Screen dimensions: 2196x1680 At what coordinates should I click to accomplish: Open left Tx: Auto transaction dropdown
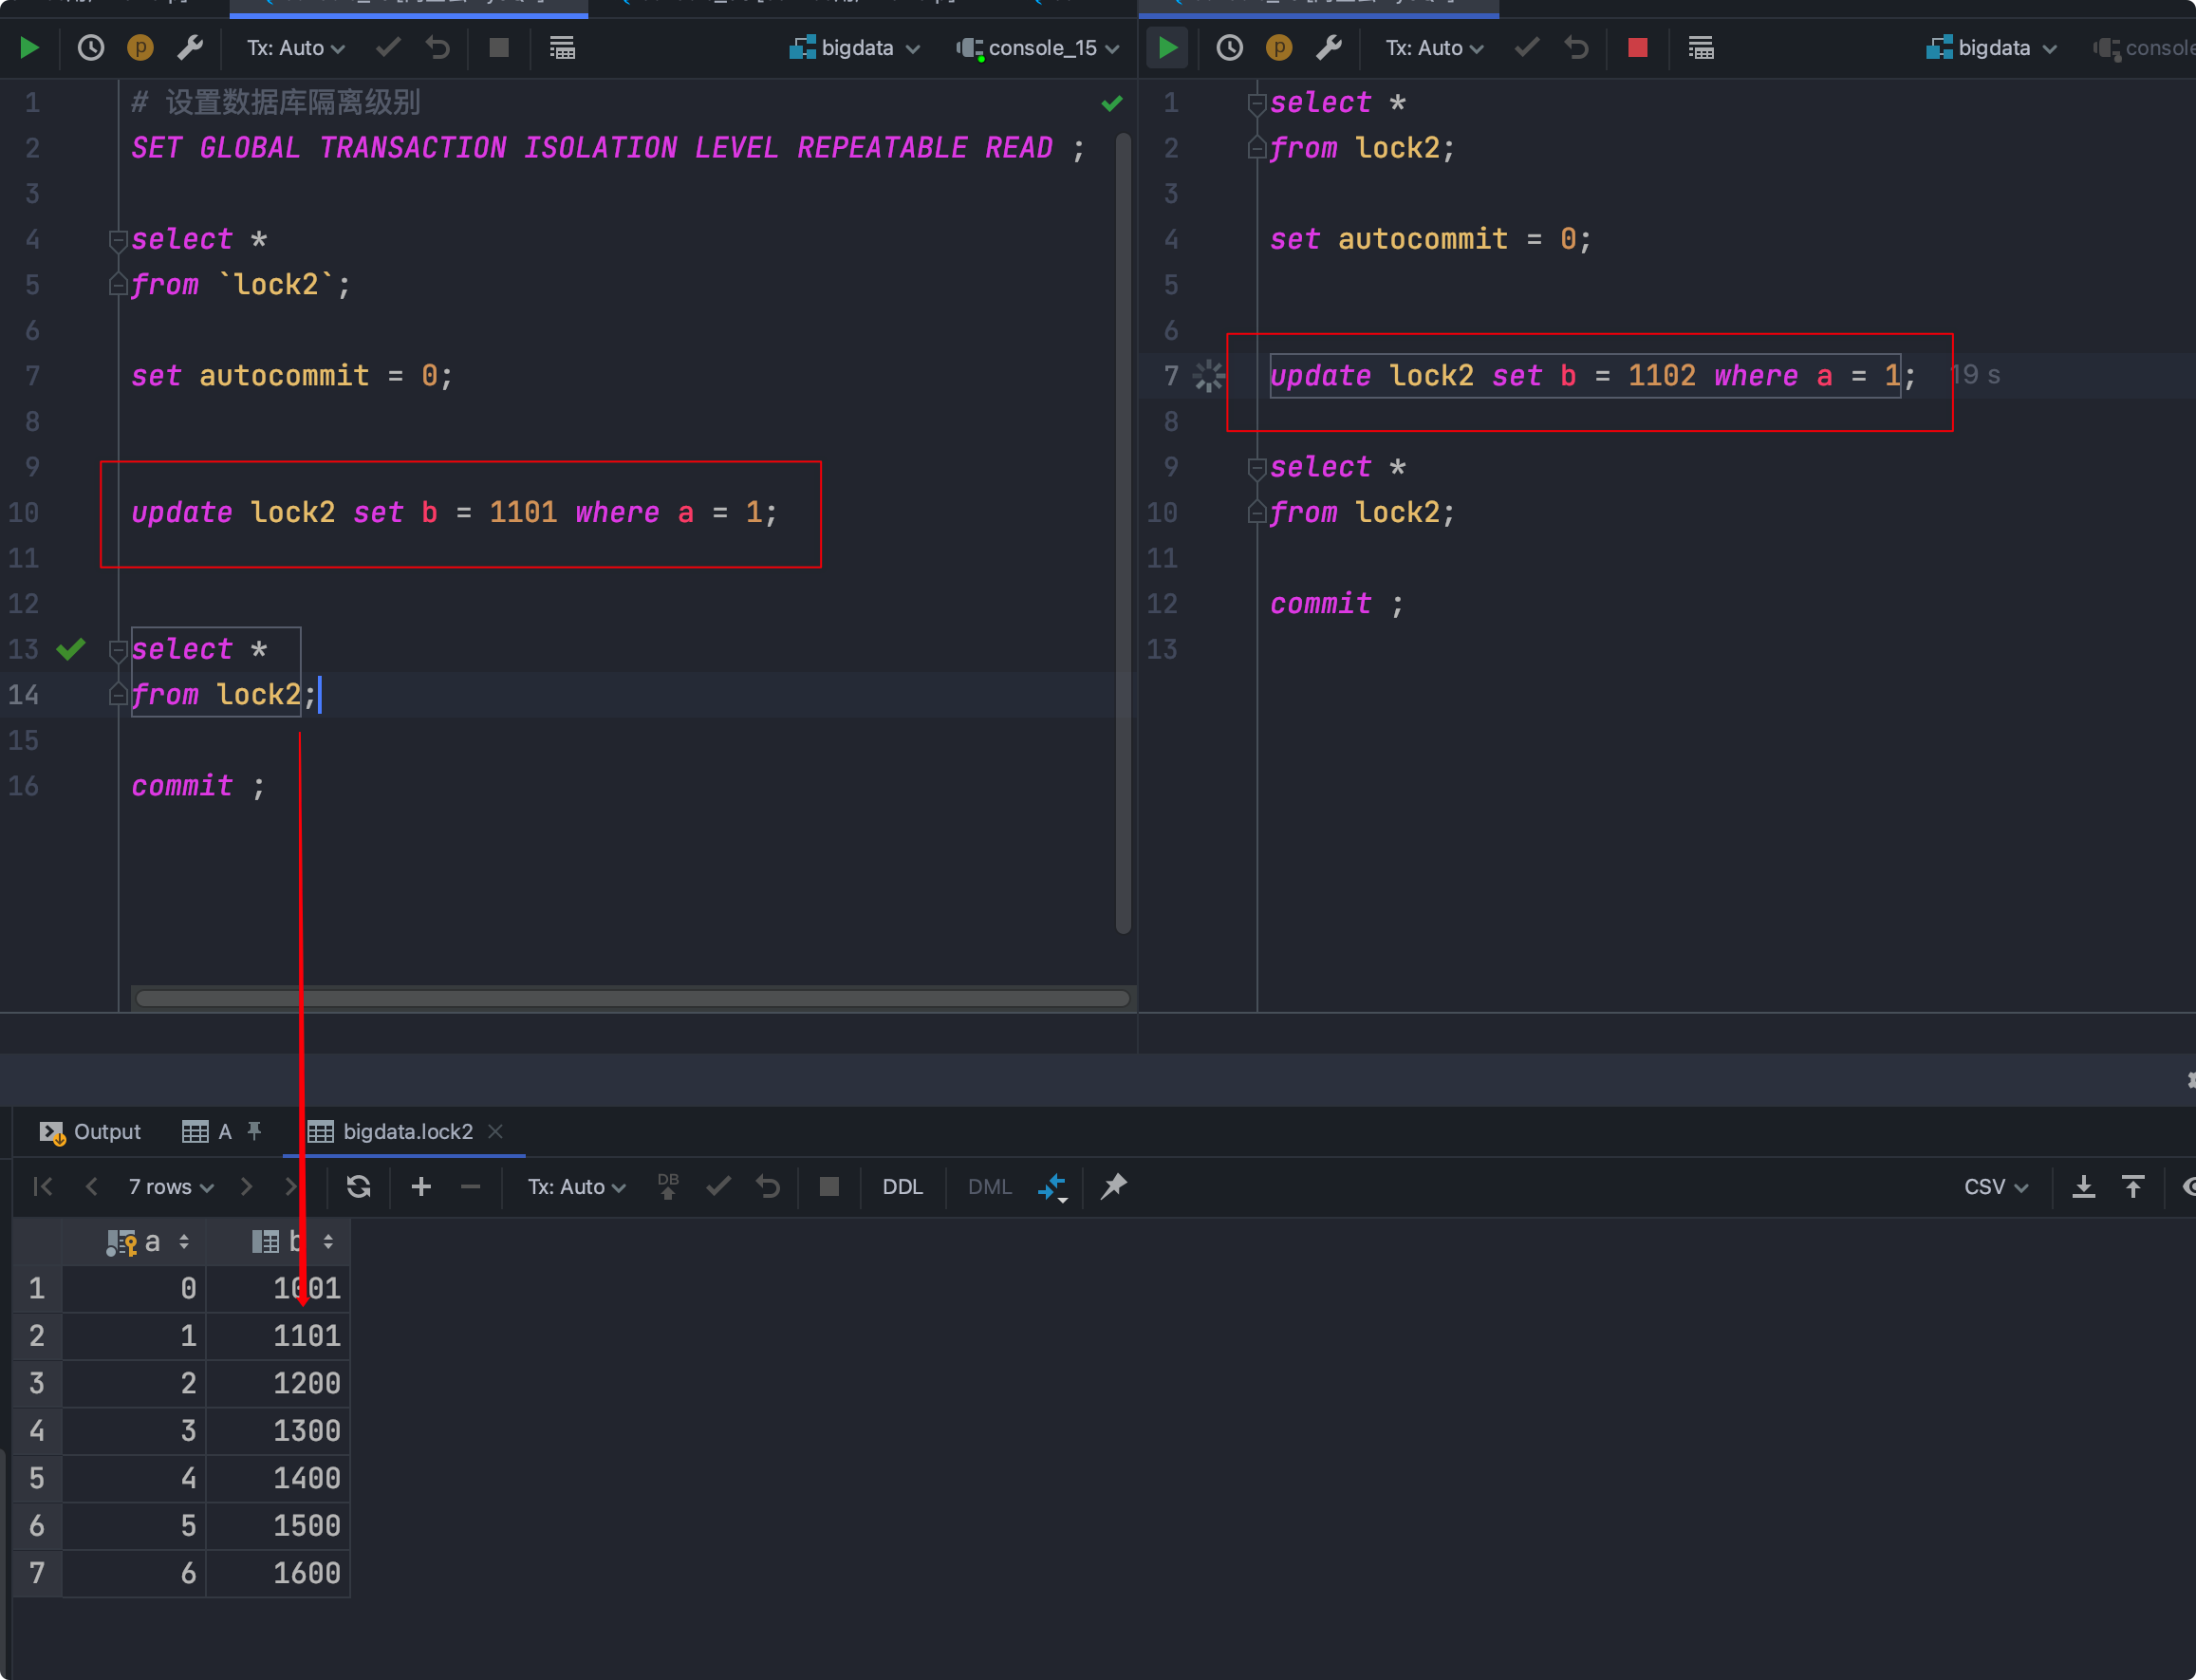295,47
